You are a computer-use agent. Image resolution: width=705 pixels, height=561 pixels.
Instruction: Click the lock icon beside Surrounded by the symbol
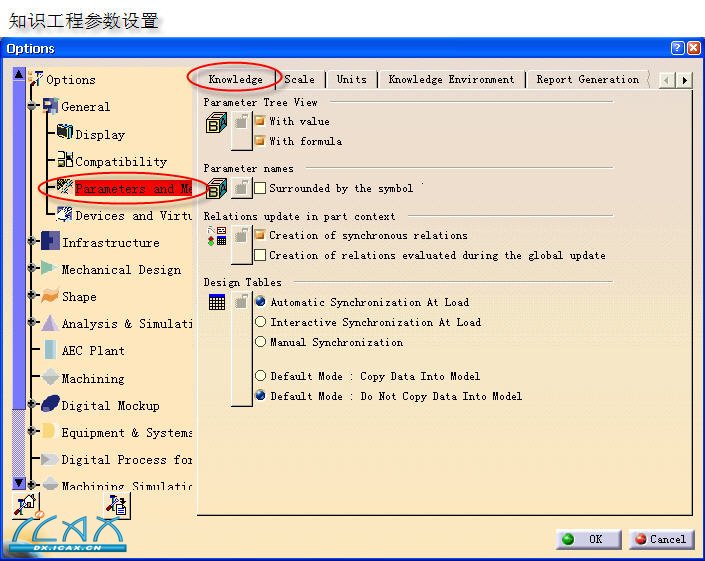coord(241,187)
